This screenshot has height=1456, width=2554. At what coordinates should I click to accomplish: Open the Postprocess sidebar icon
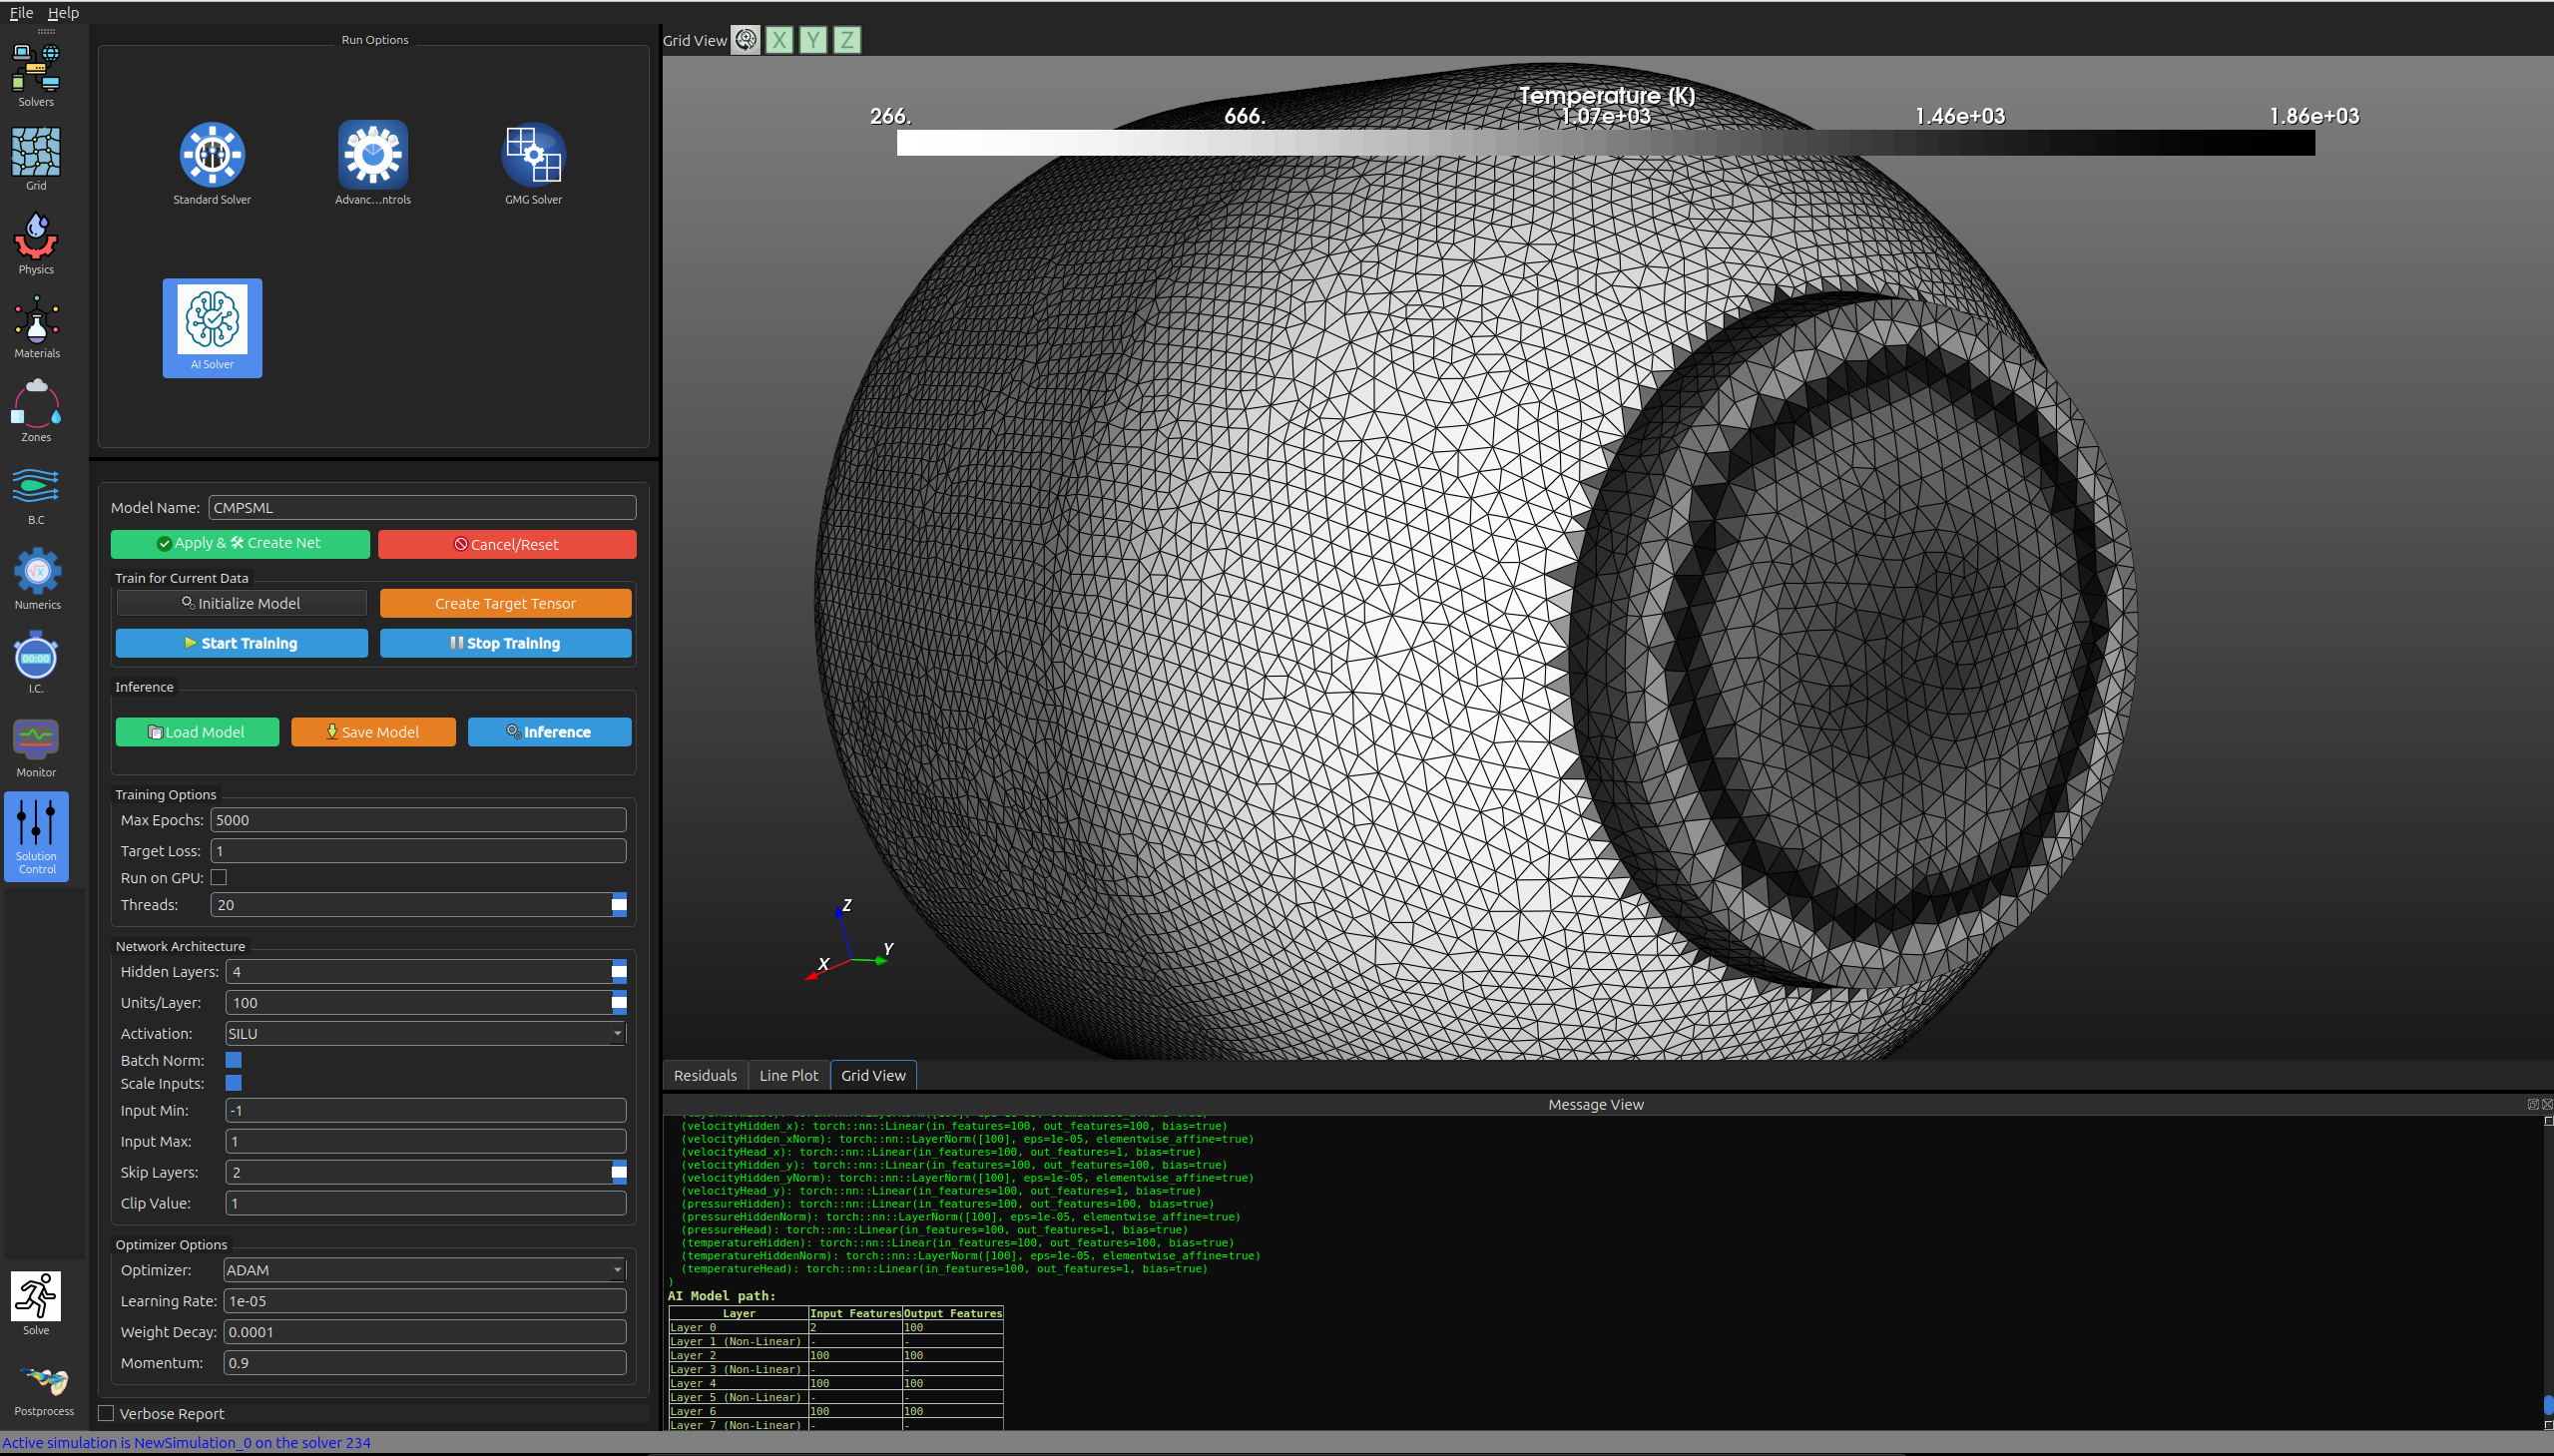(x=44, y=1381)
